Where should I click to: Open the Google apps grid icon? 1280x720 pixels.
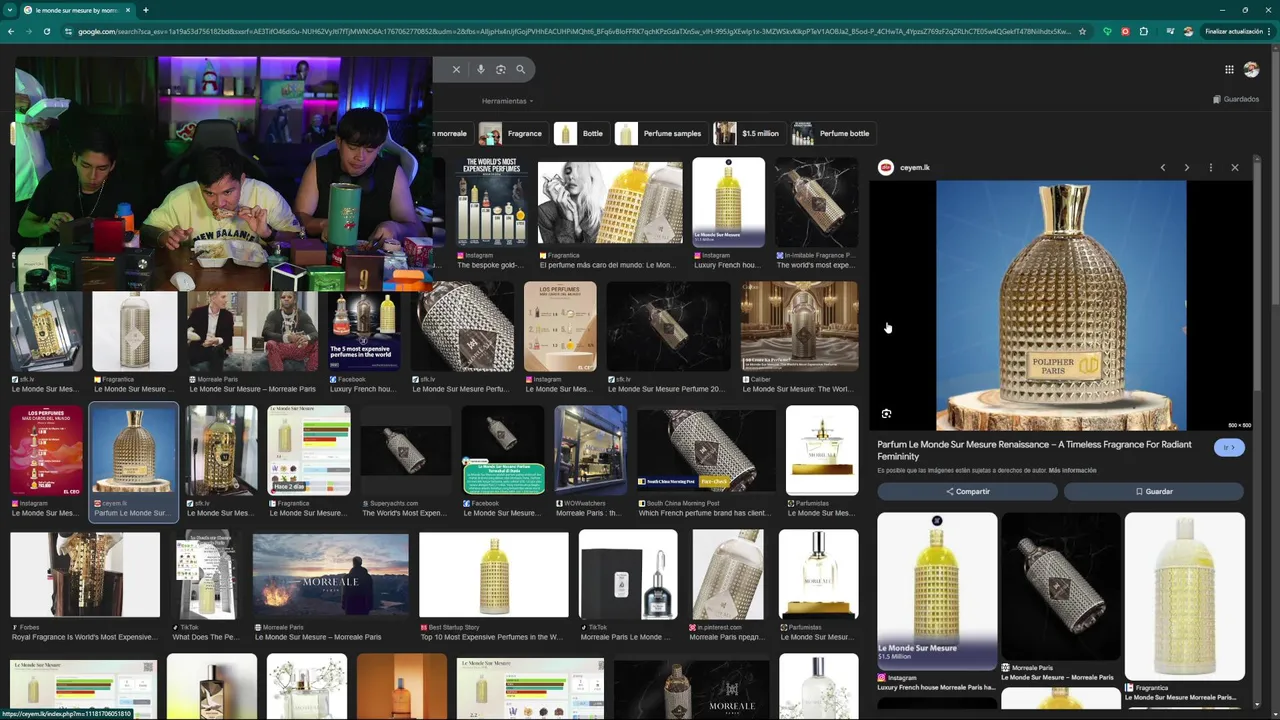1229,69
